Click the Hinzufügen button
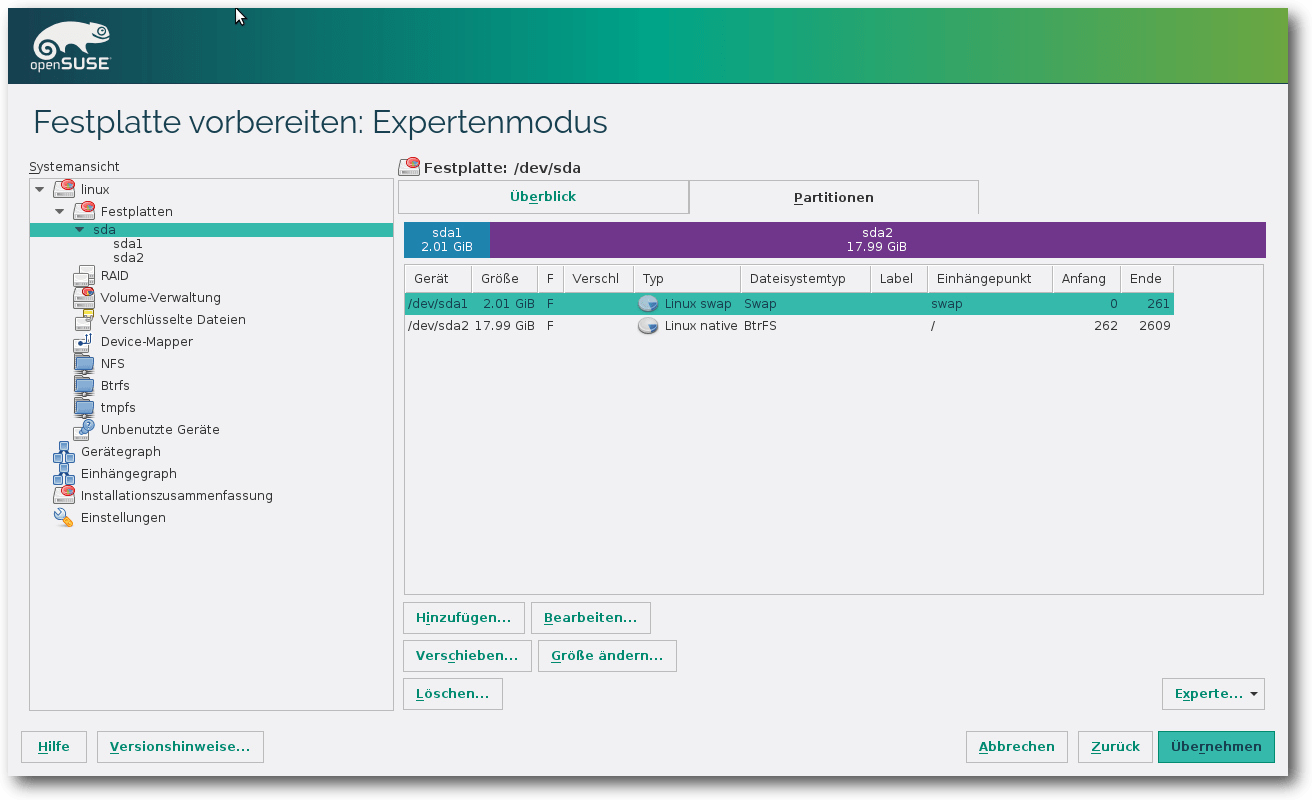Screen dimensions: 1312x800 tap(463, 618)
